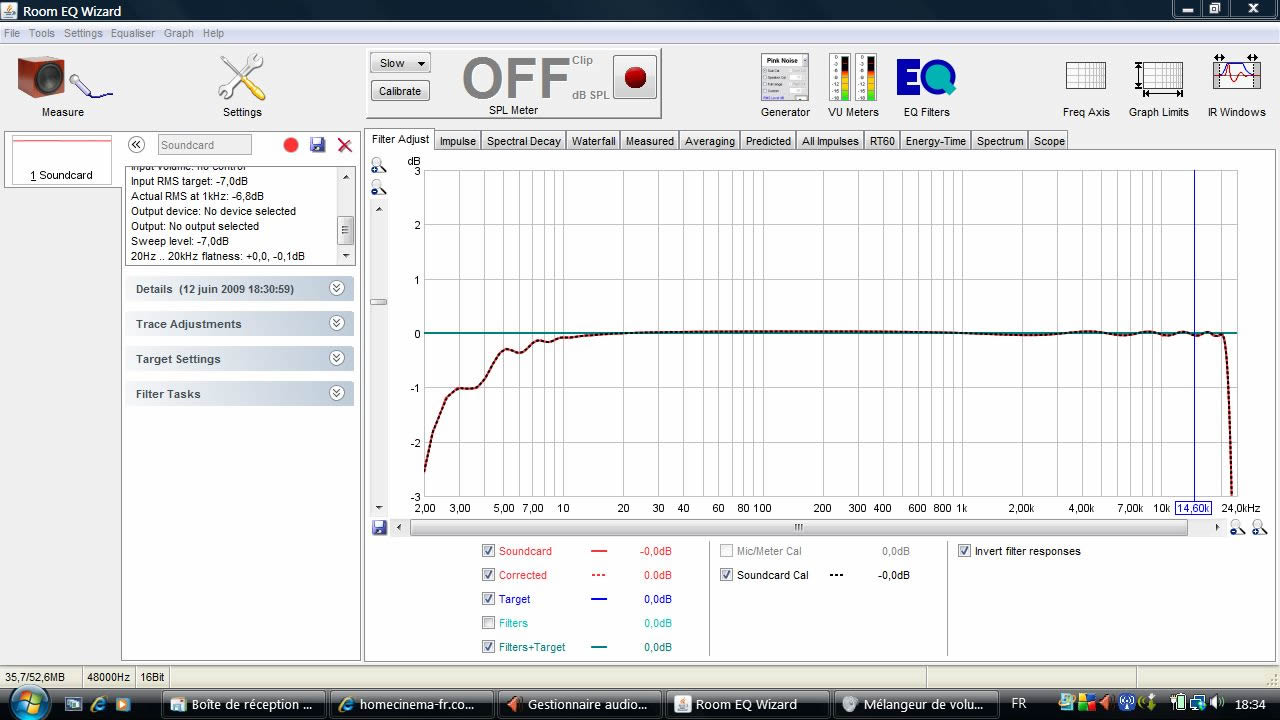Click the vertical zoom-in magnifier at the graph top

click(x=378, y=167)
